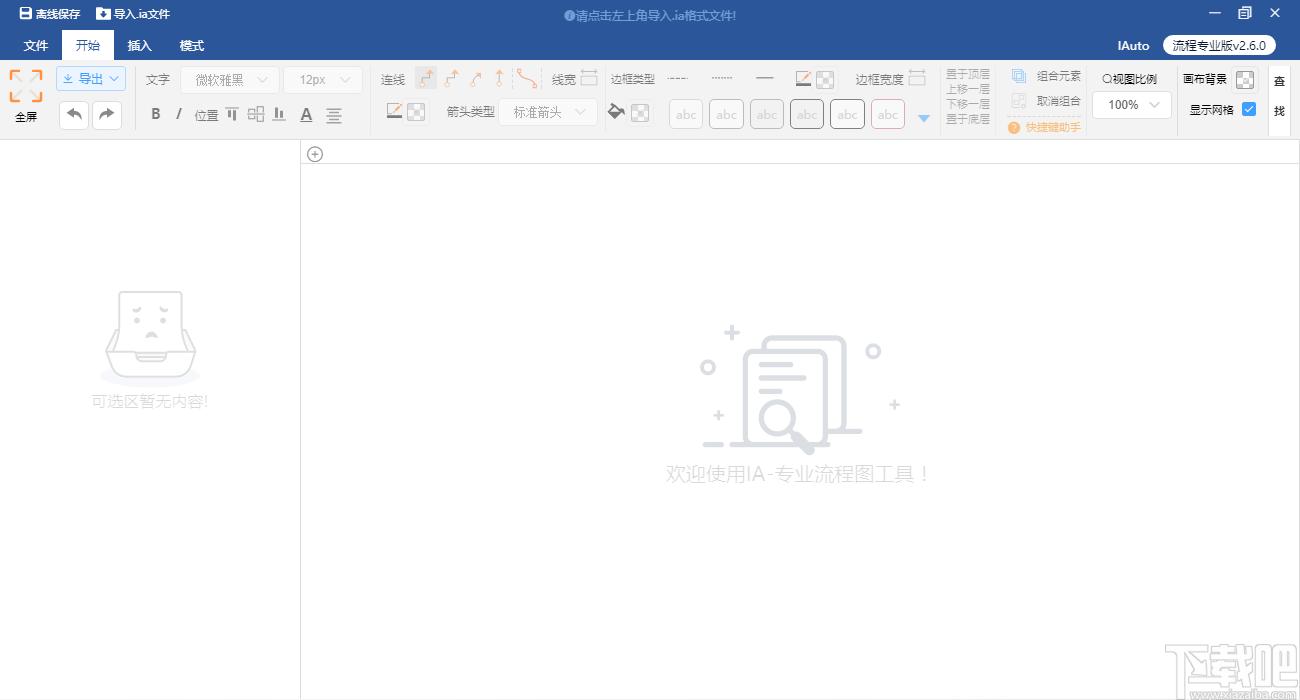Open the 导出 export dropdown
The image size is (1300, 700).
click(91, 79)
